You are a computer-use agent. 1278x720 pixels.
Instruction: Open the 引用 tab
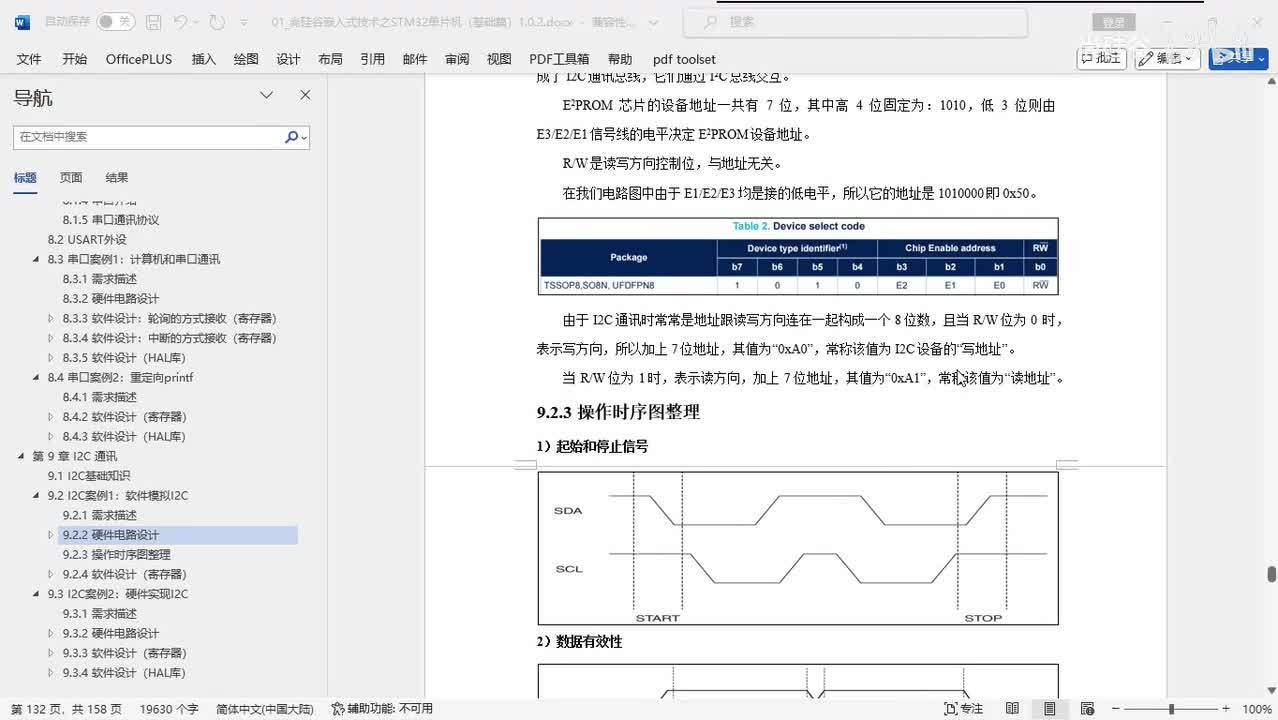coord(372,59)
